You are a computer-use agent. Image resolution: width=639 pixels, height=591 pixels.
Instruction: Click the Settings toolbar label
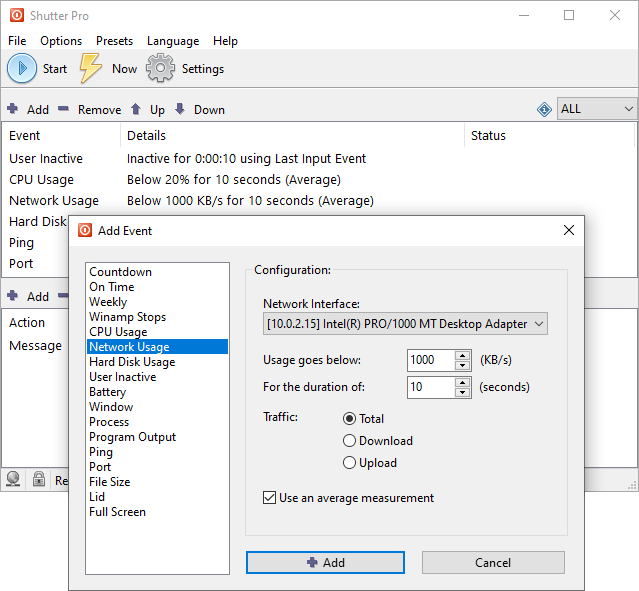[203, 68]
